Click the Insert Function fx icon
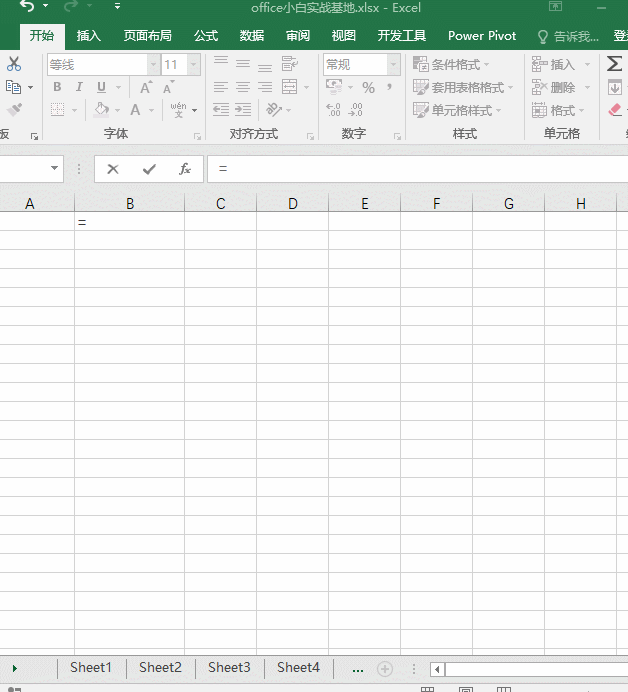Image resolution: width=628 pixels, height=692 pixels. [x=185, y=169]
